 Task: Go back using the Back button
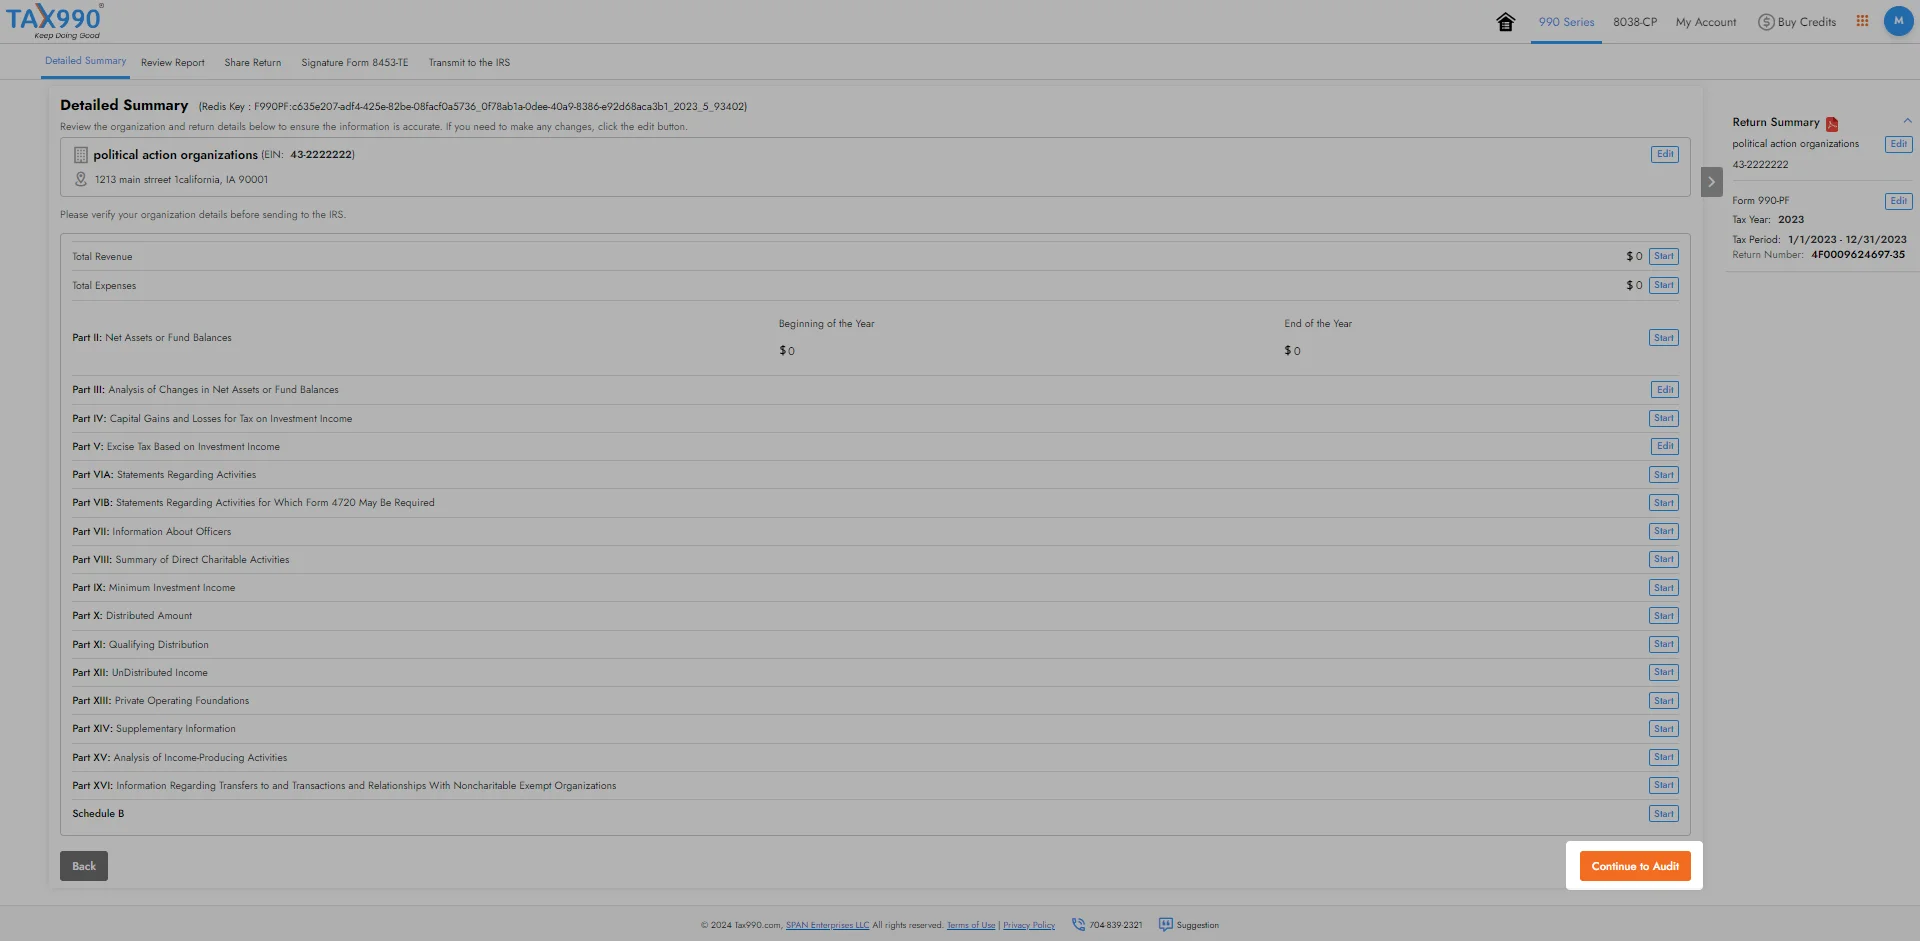[x=84, y=866]
